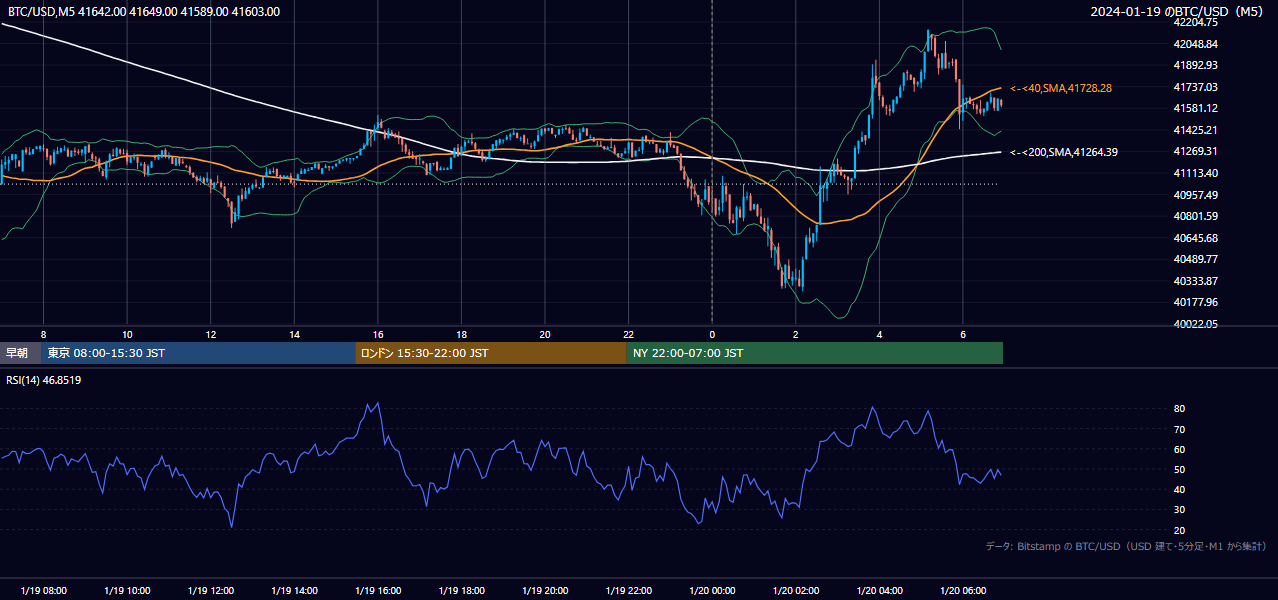Click price axis value 40177.96

pyautogui.click(x=1196, y=302)
